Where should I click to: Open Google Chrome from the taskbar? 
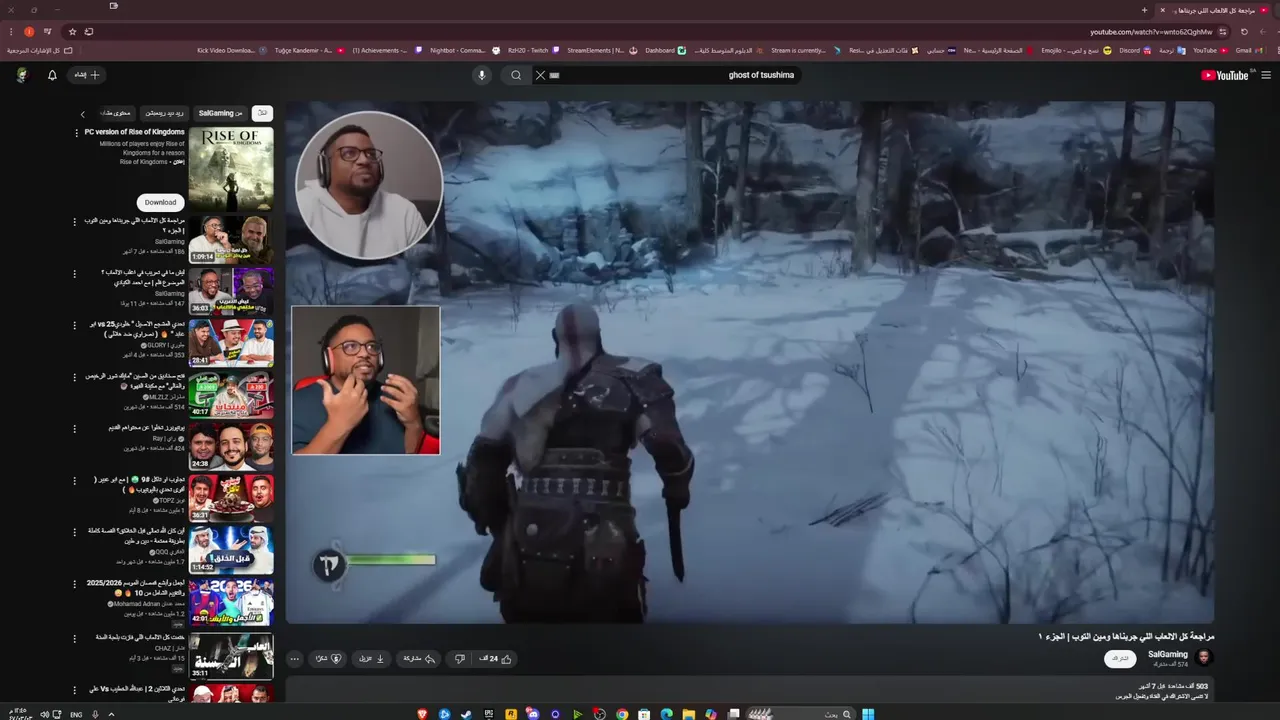click(622, 714)
